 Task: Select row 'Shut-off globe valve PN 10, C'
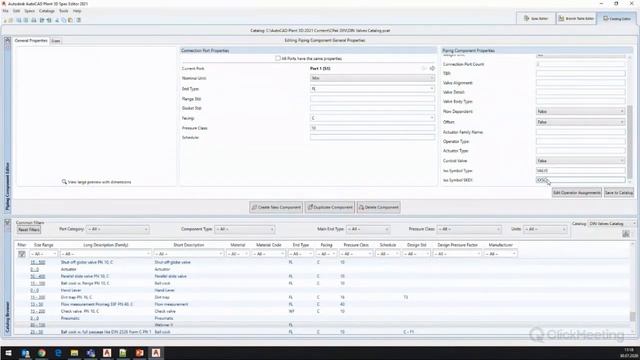pos(322,262)
